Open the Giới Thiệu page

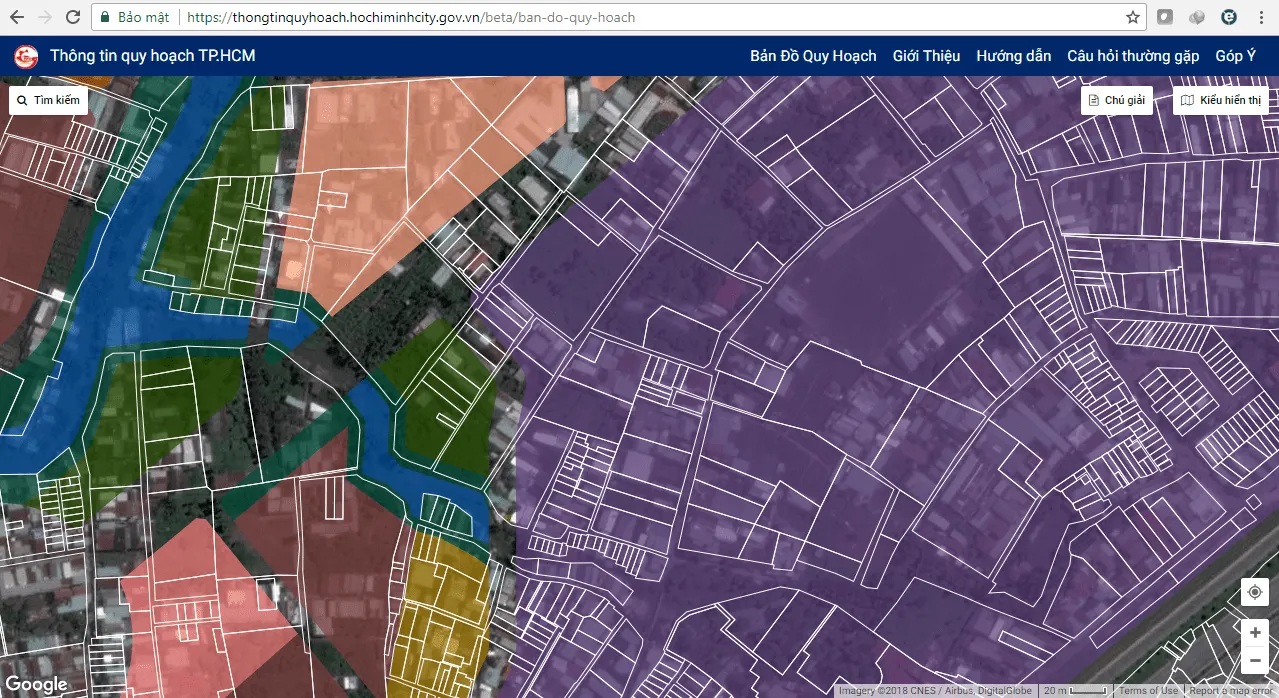925,56
